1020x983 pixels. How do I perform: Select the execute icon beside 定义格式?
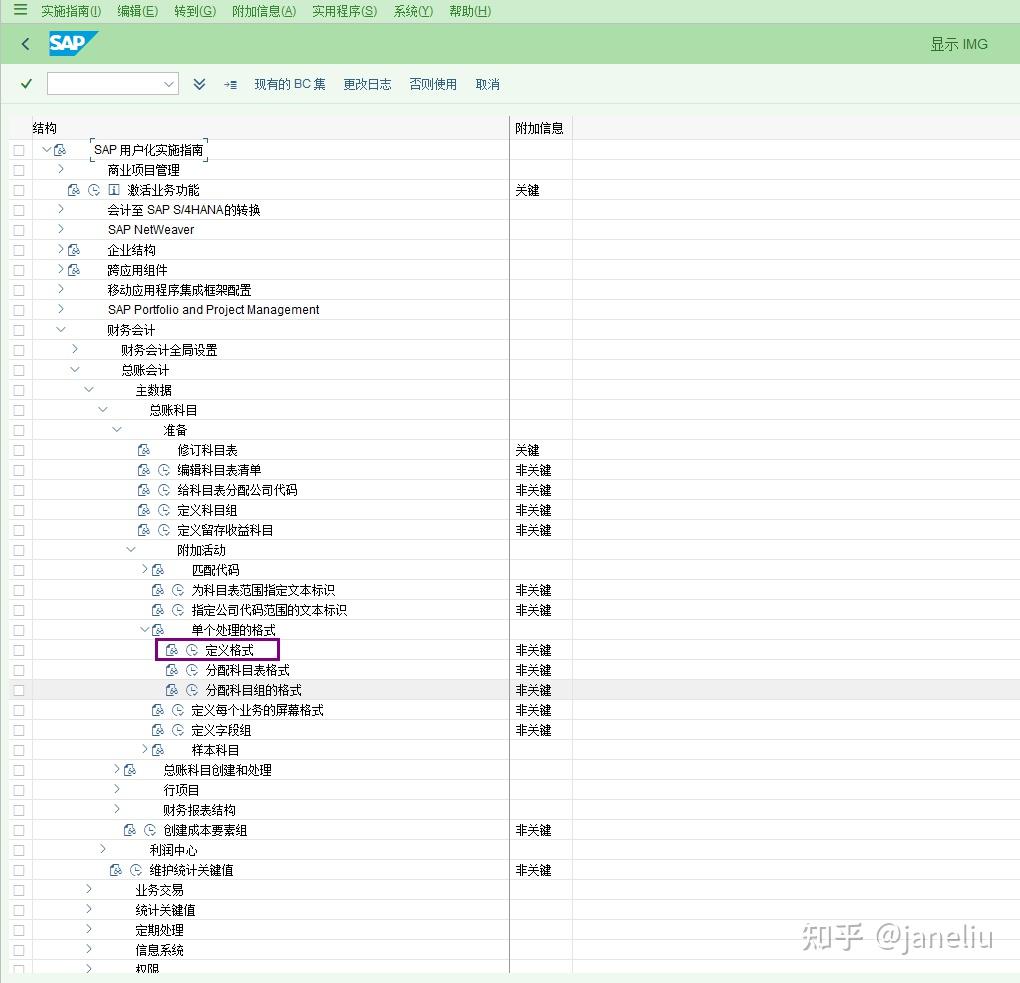(x=191, y=650)
